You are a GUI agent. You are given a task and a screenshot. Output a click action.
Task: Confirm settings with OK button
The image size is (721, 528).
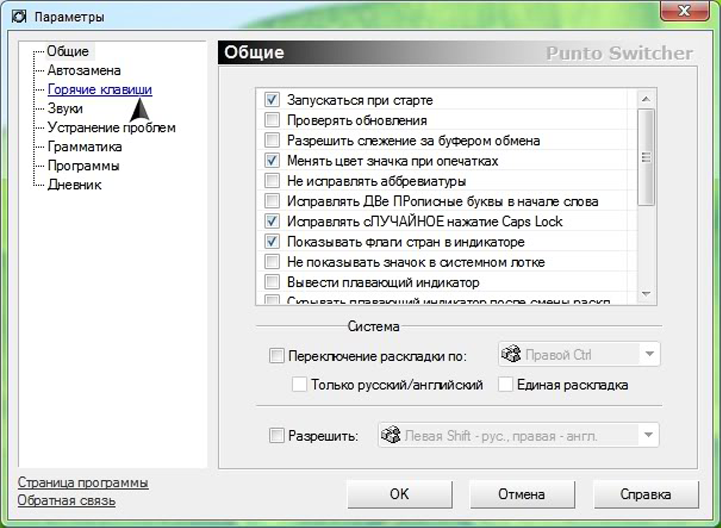click(x=400, y=494)
